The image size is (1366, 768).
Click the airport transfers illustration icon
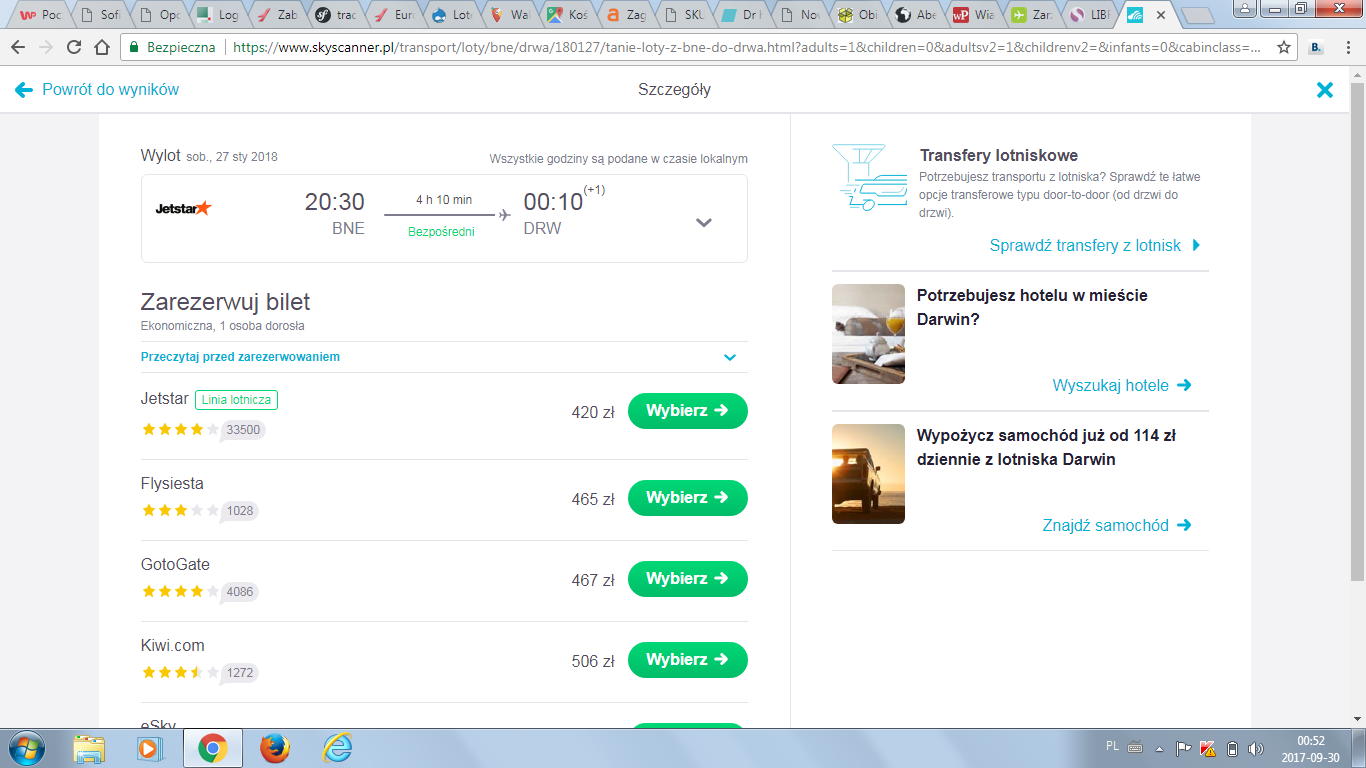coord(868,177)
